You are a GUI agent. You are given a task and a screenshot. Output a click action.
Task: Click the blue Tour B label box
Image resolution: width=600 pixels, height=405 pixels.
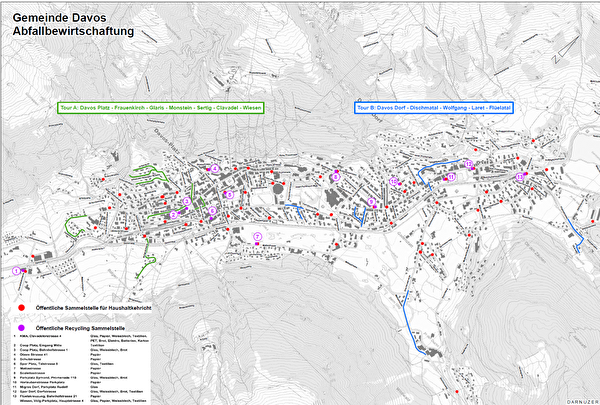pyautogui.click(x=435, y=106)
